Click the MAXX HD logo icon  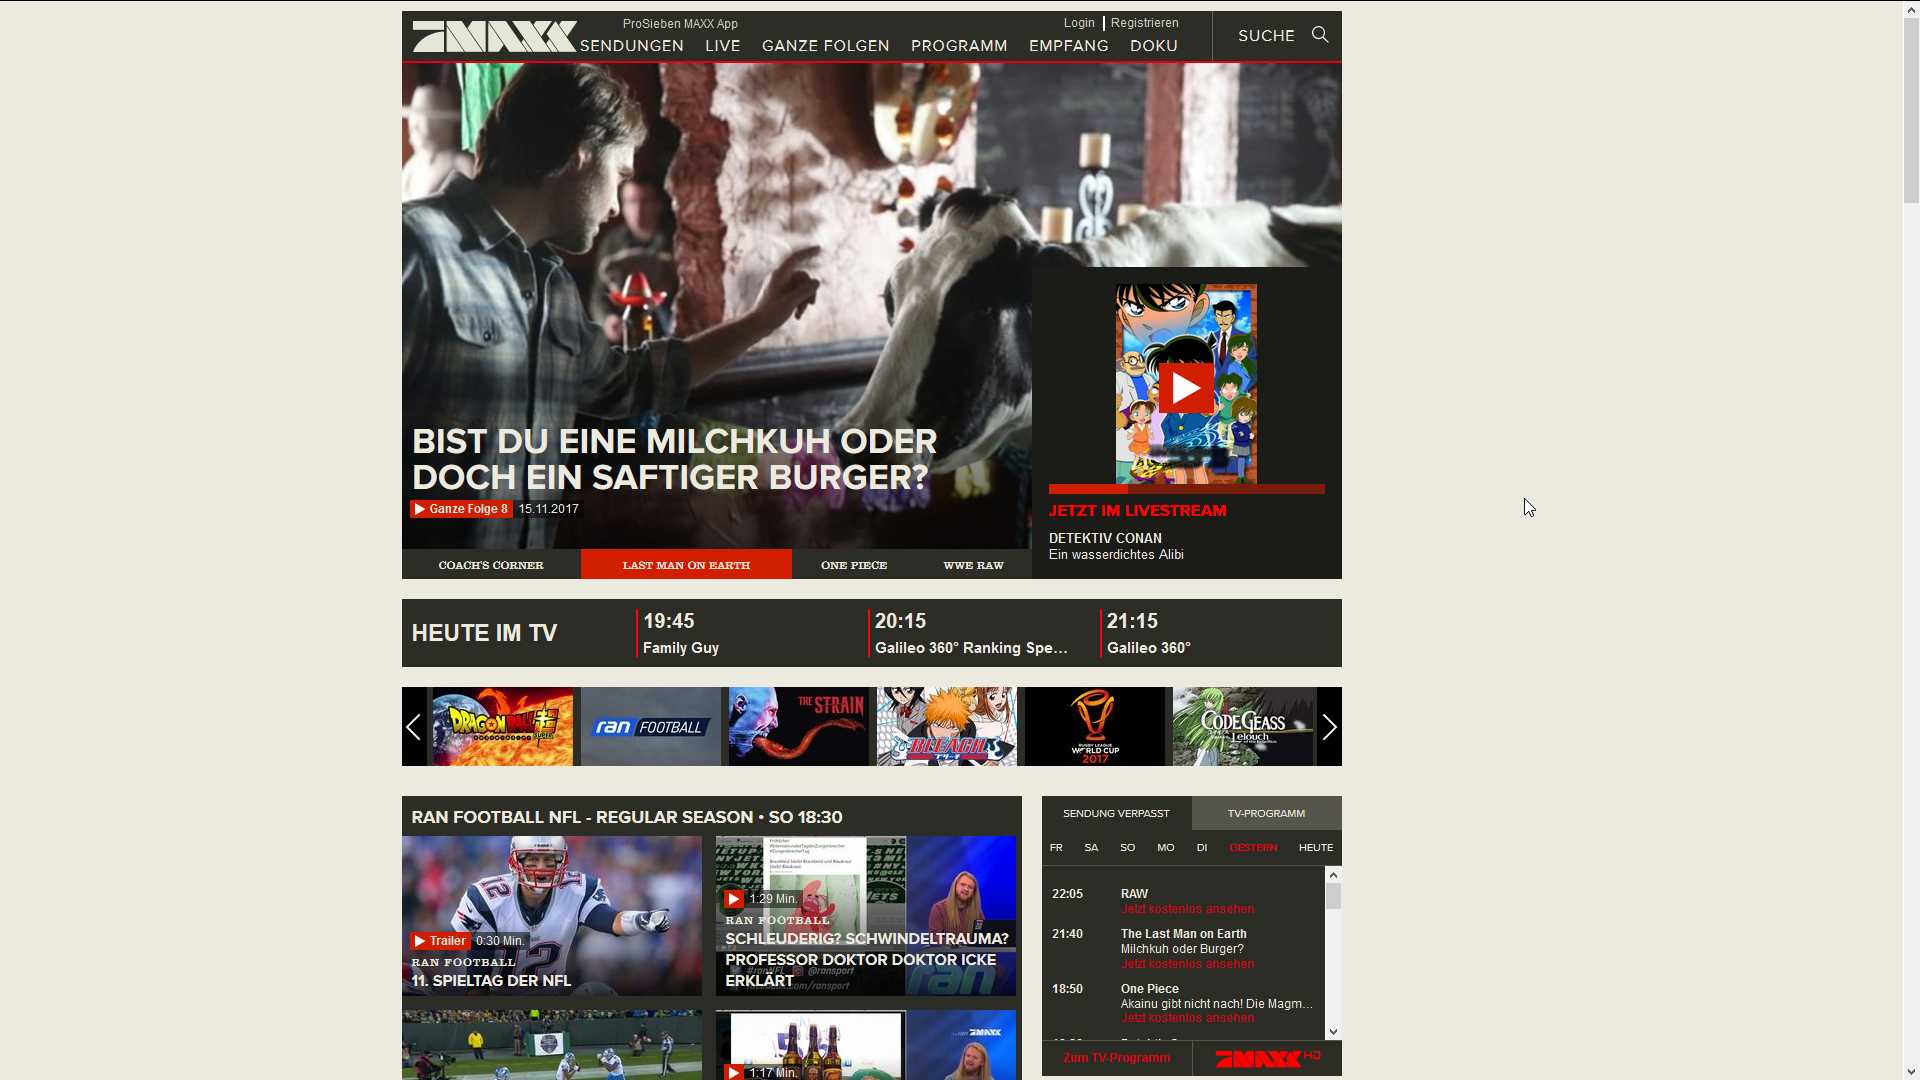click(1266, 1058)
